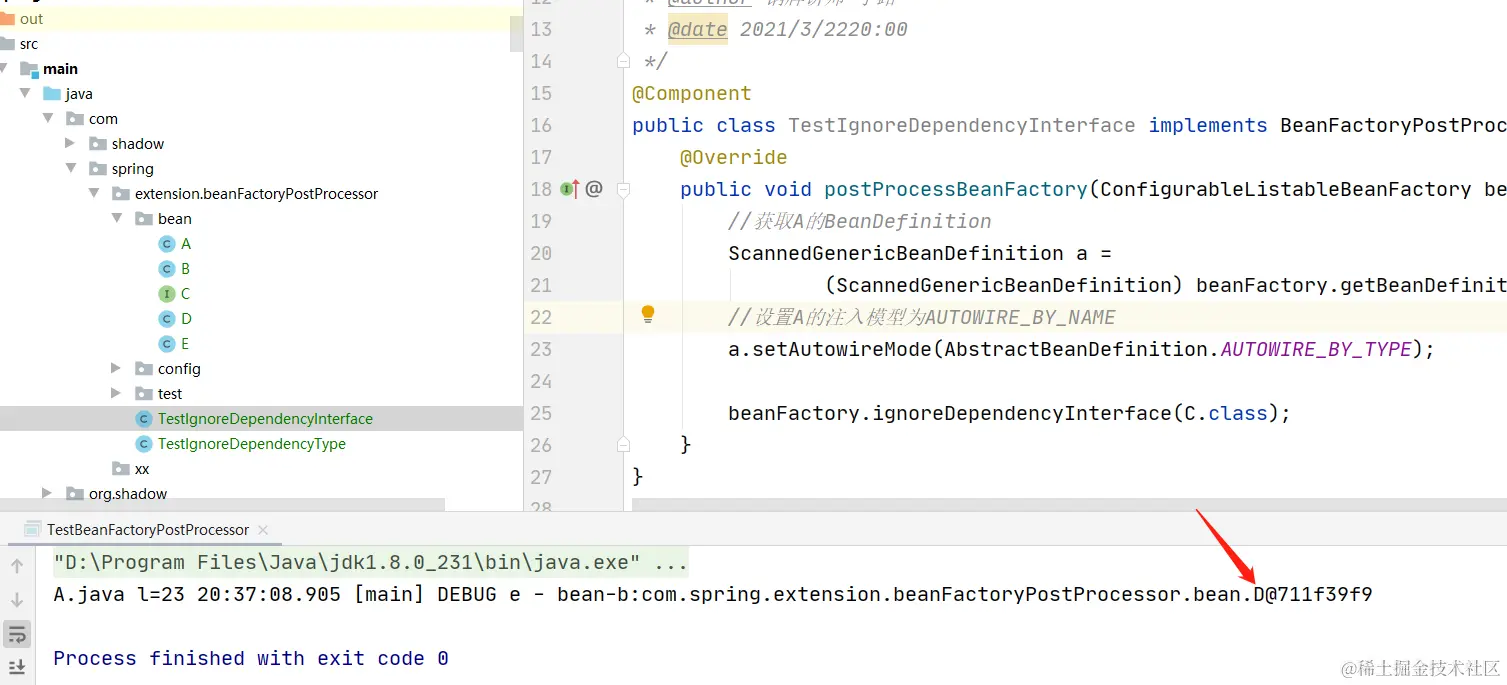The width and height of the screenshot is (1507, 685).
Task: Click the main module folder icon
Action: (30, 69)
